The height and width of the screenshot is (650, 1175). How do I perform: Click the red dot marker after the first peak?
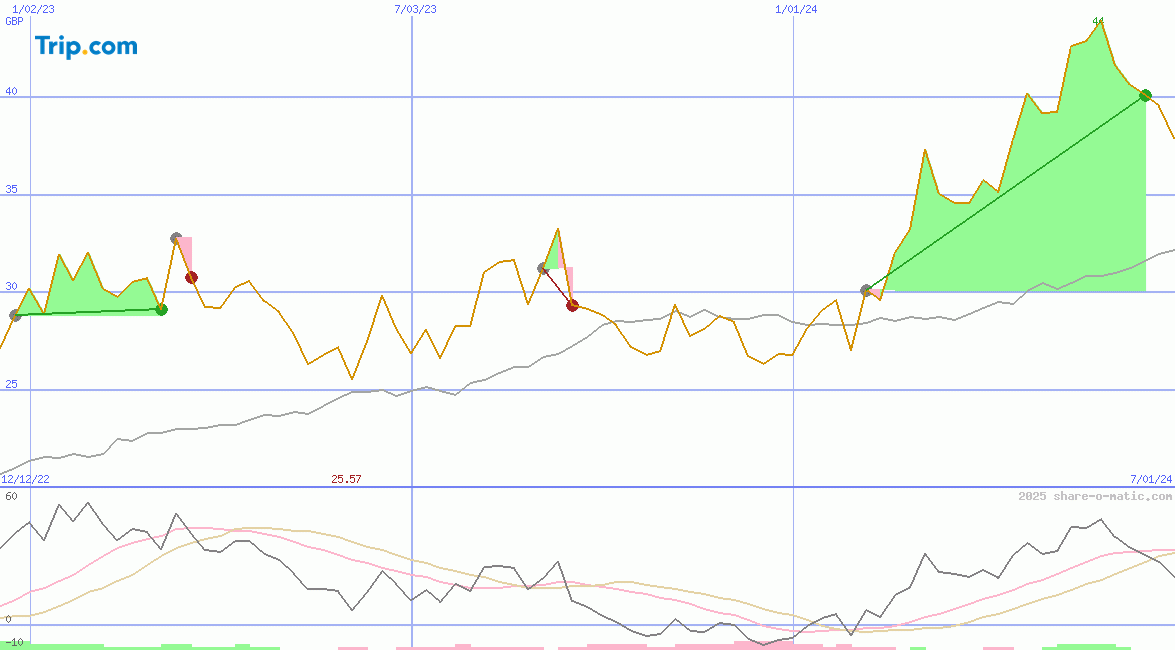191,277
